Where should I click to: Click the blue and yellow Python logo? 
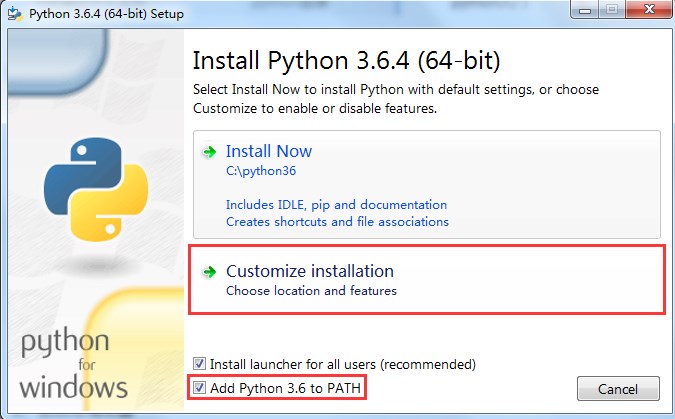(96, 189)
